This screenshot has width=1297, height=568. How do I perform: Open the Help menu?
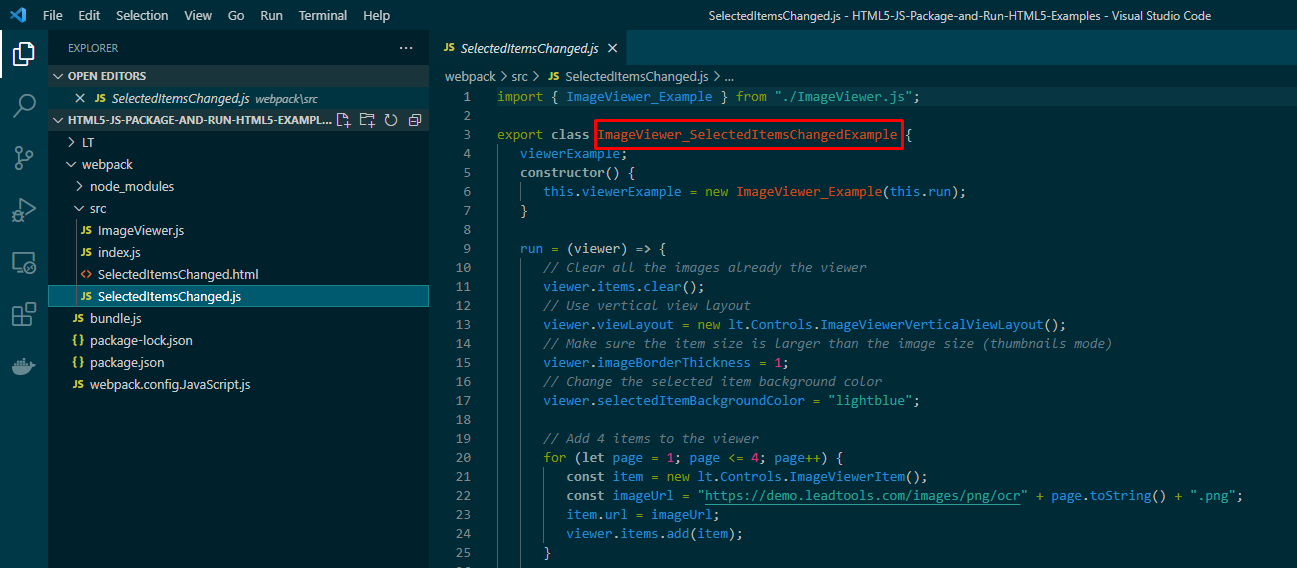[x=377, y=16]
